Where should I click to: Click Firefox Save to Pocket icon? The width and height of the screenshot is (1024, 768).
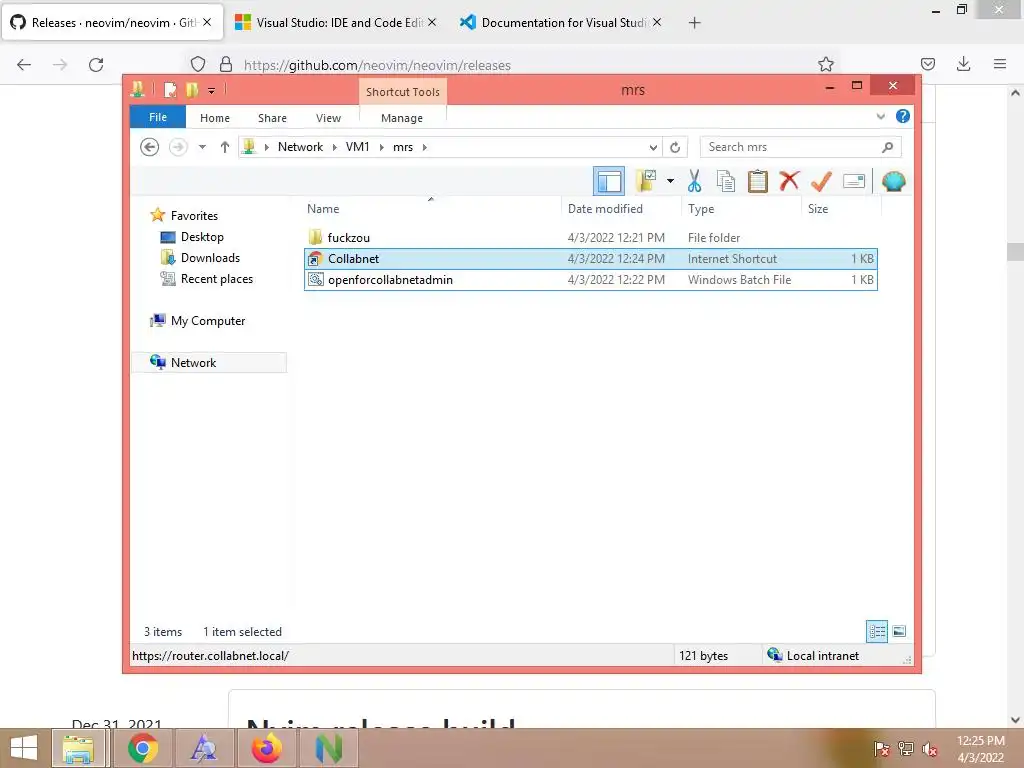(x=927, y=64)
